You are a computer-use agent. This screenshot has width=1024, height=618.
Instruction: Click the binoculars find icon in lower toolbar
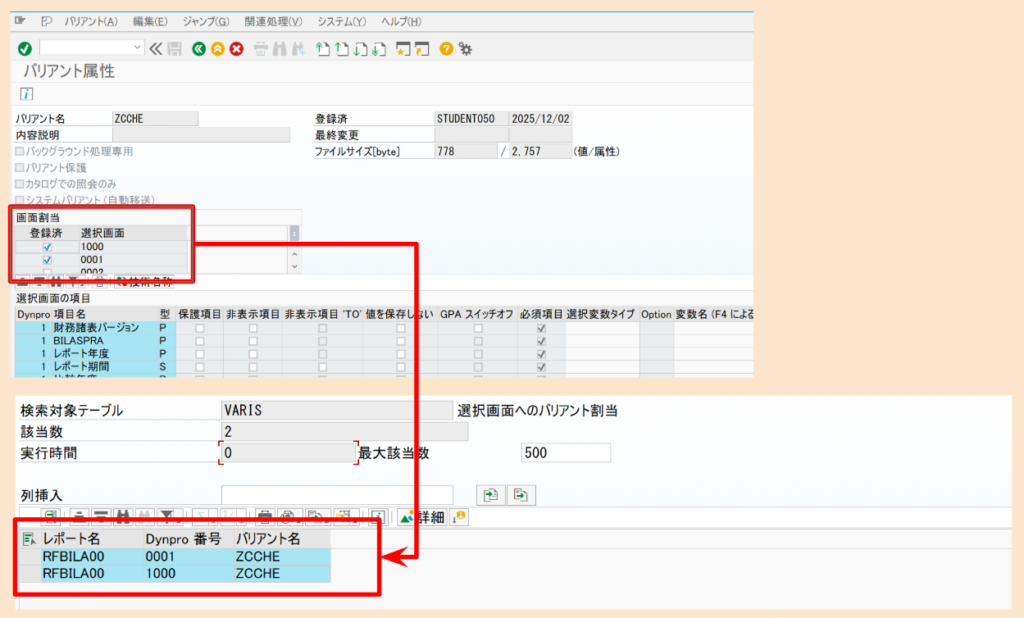coord(123,517)
